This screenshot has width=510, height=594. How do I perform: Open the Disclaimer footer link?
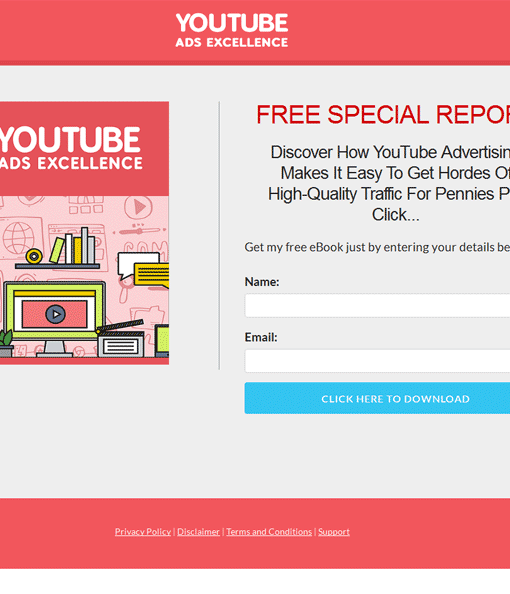(199, 531)
